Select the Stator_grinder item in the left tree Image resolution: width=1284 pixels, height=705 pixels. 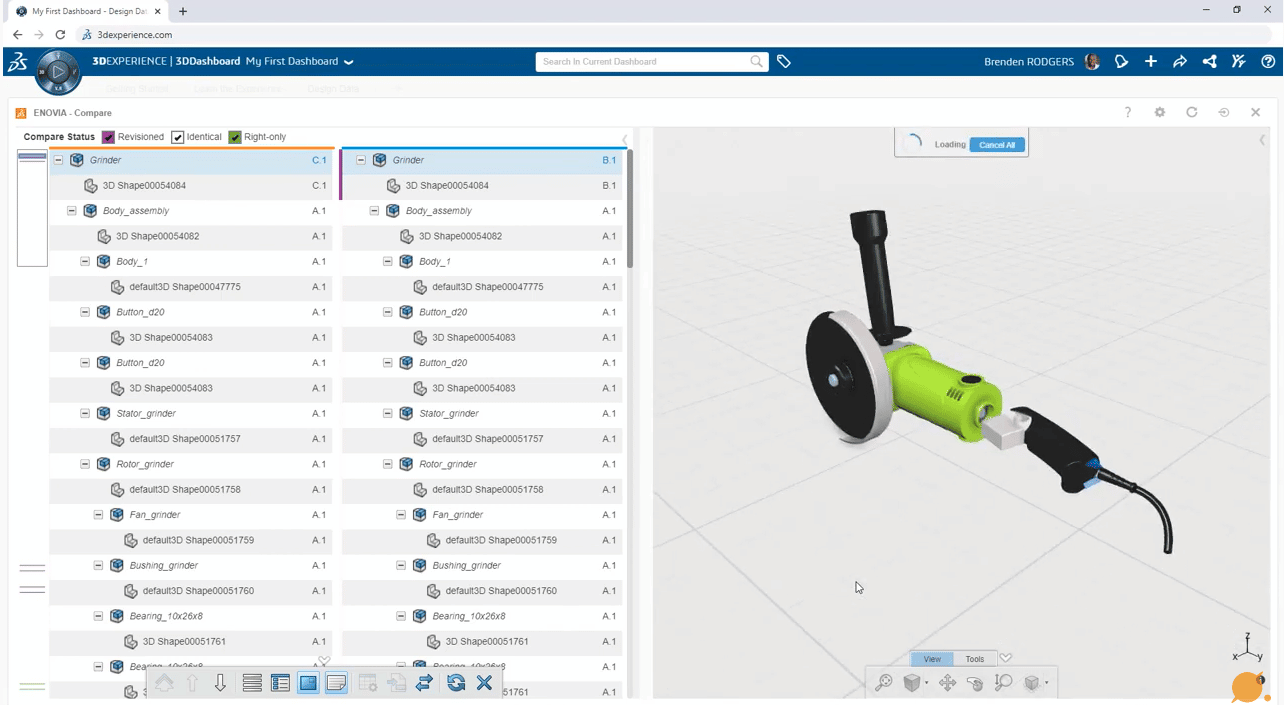click(x=147, y=413)
